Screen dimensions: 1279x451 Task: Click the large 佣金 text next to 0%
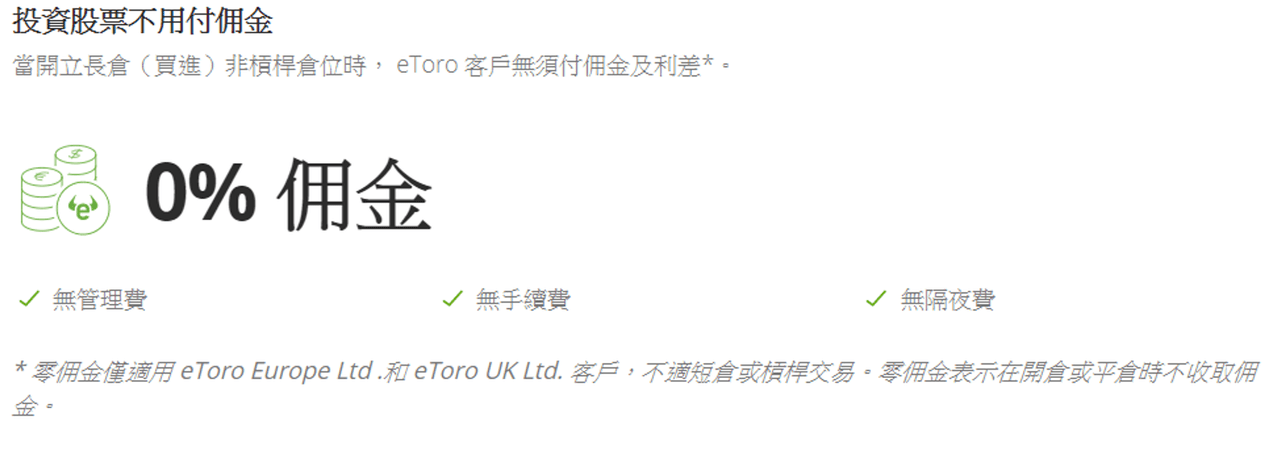pos(354,193)
